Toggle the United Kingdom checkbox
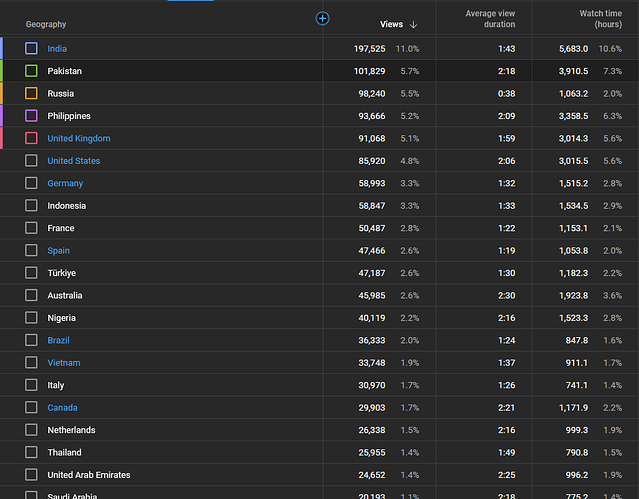Image resolution: width=639 pixels, height=499 pixels. tap(31, 138)
